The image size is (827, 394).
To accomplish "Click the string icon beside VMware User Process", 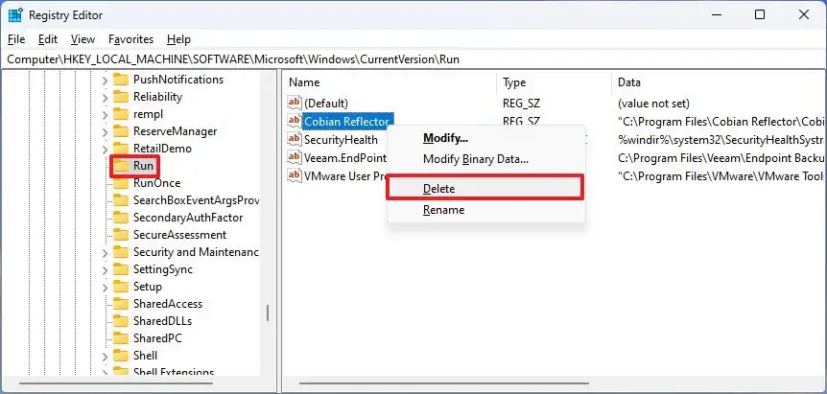I will coord(294,176).
